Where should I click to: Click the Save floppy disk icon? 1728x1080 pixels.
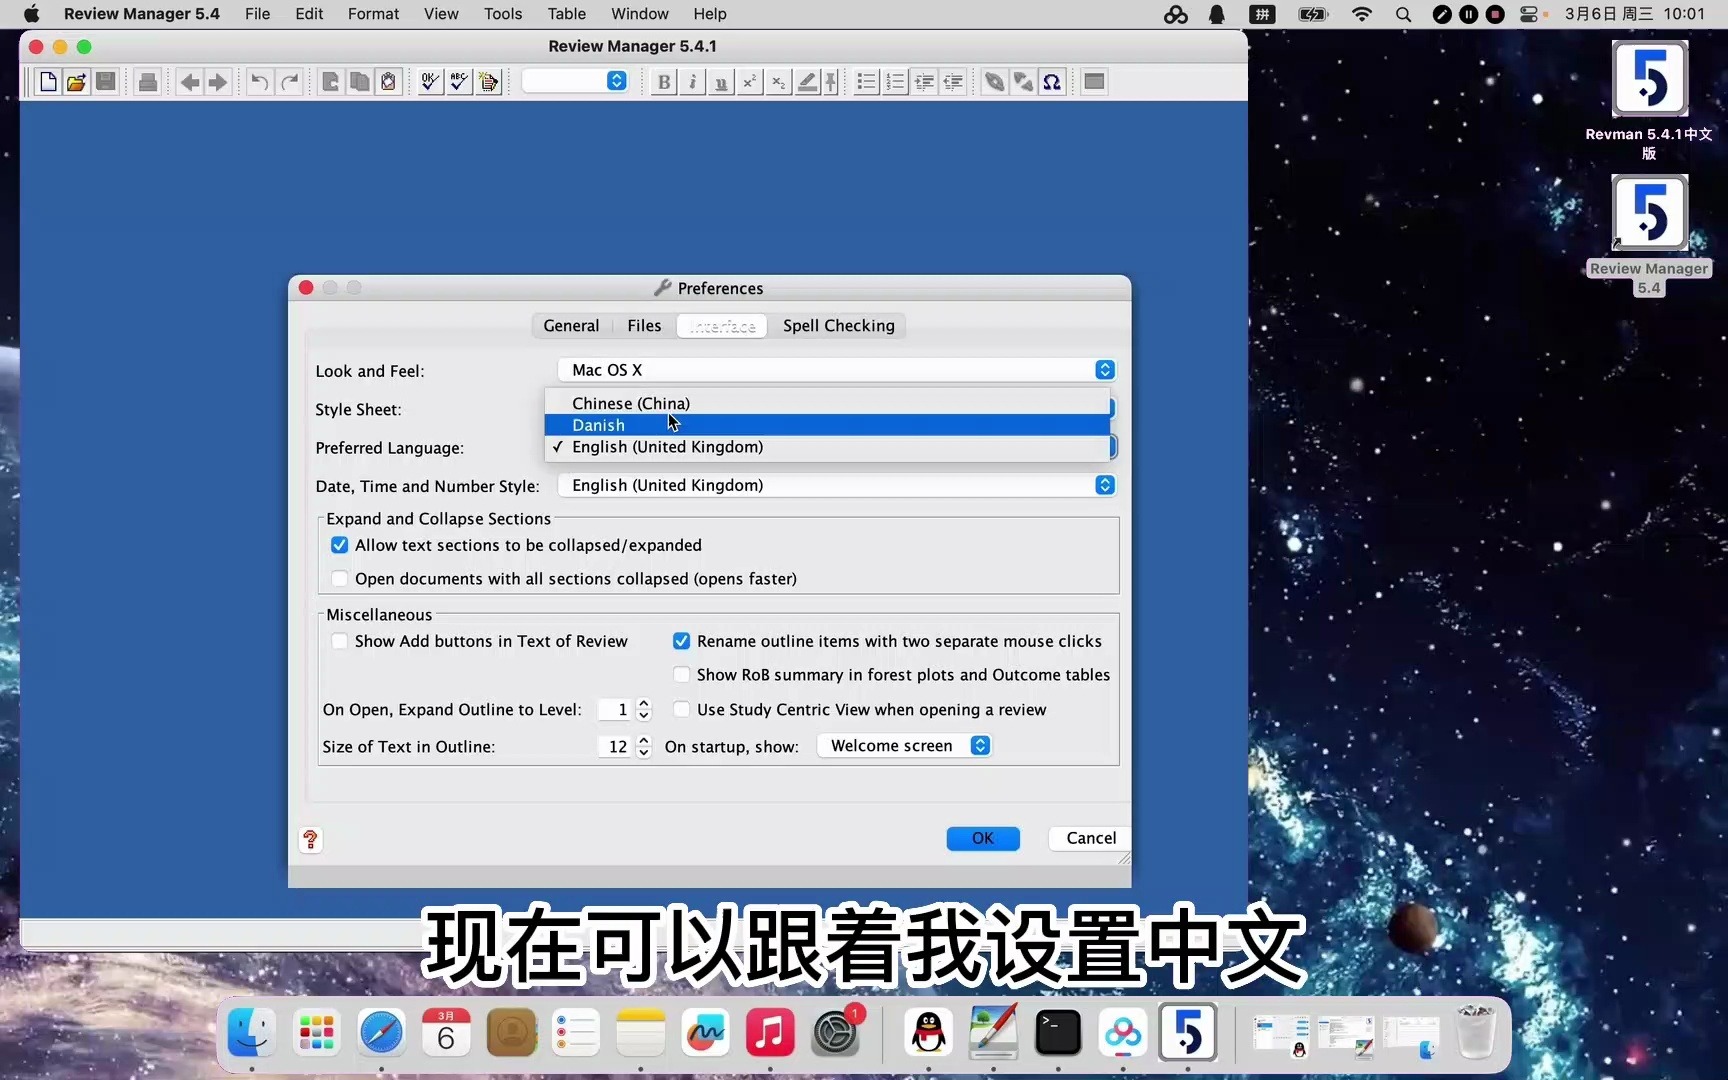pos(105,82)
